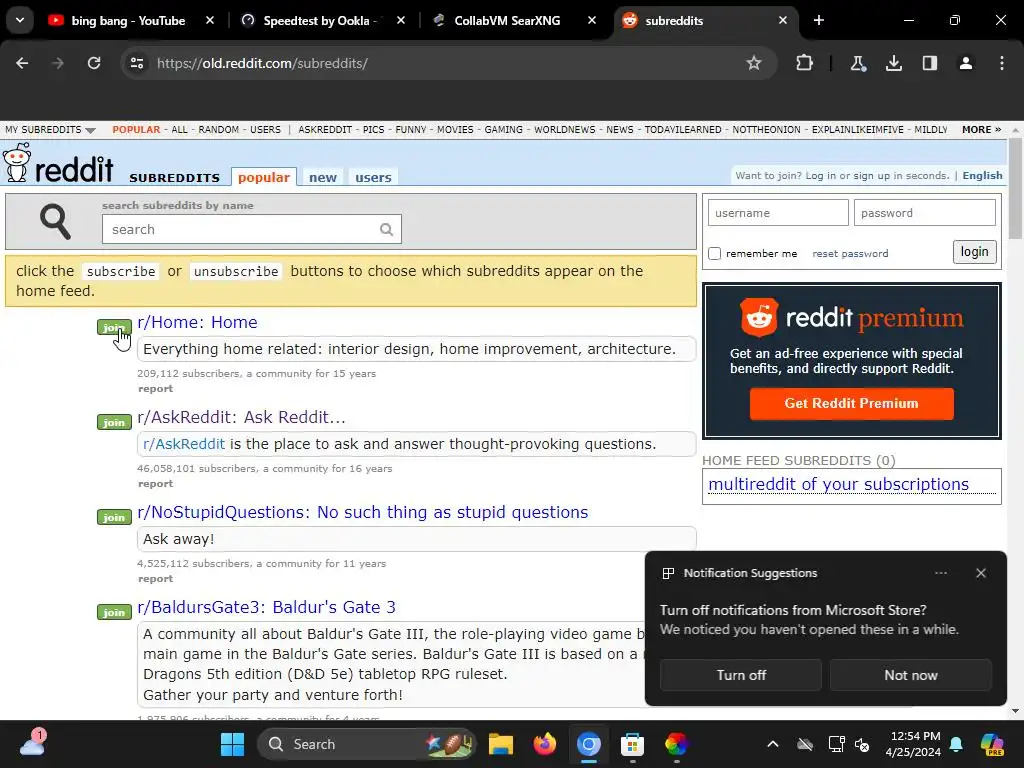Open Copilot preview icon in taskbar

coord(992,744)
